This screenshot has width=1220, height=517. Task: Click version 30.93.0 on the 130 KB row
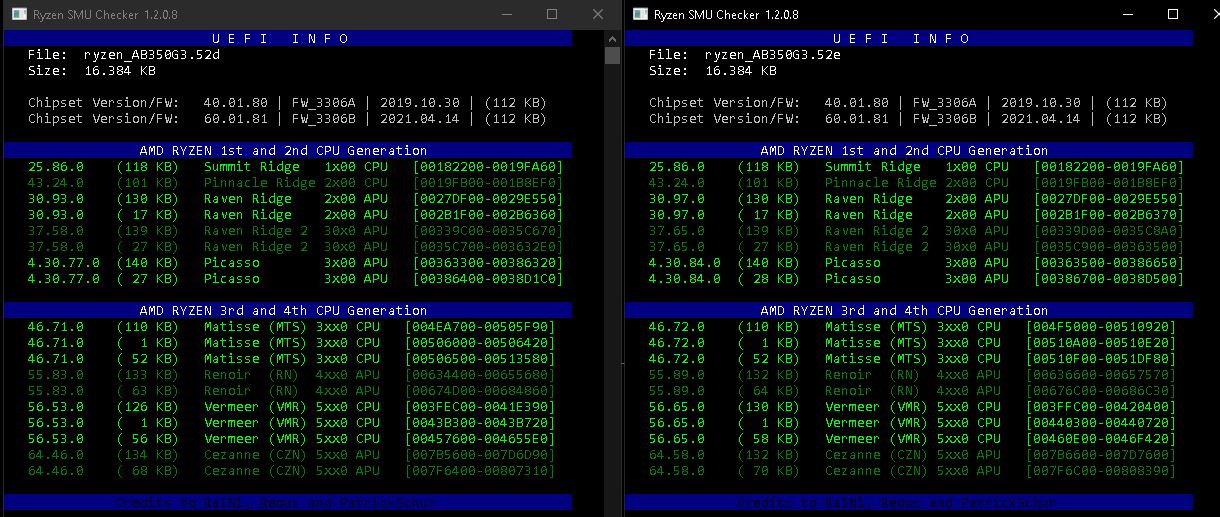(56, 199)
